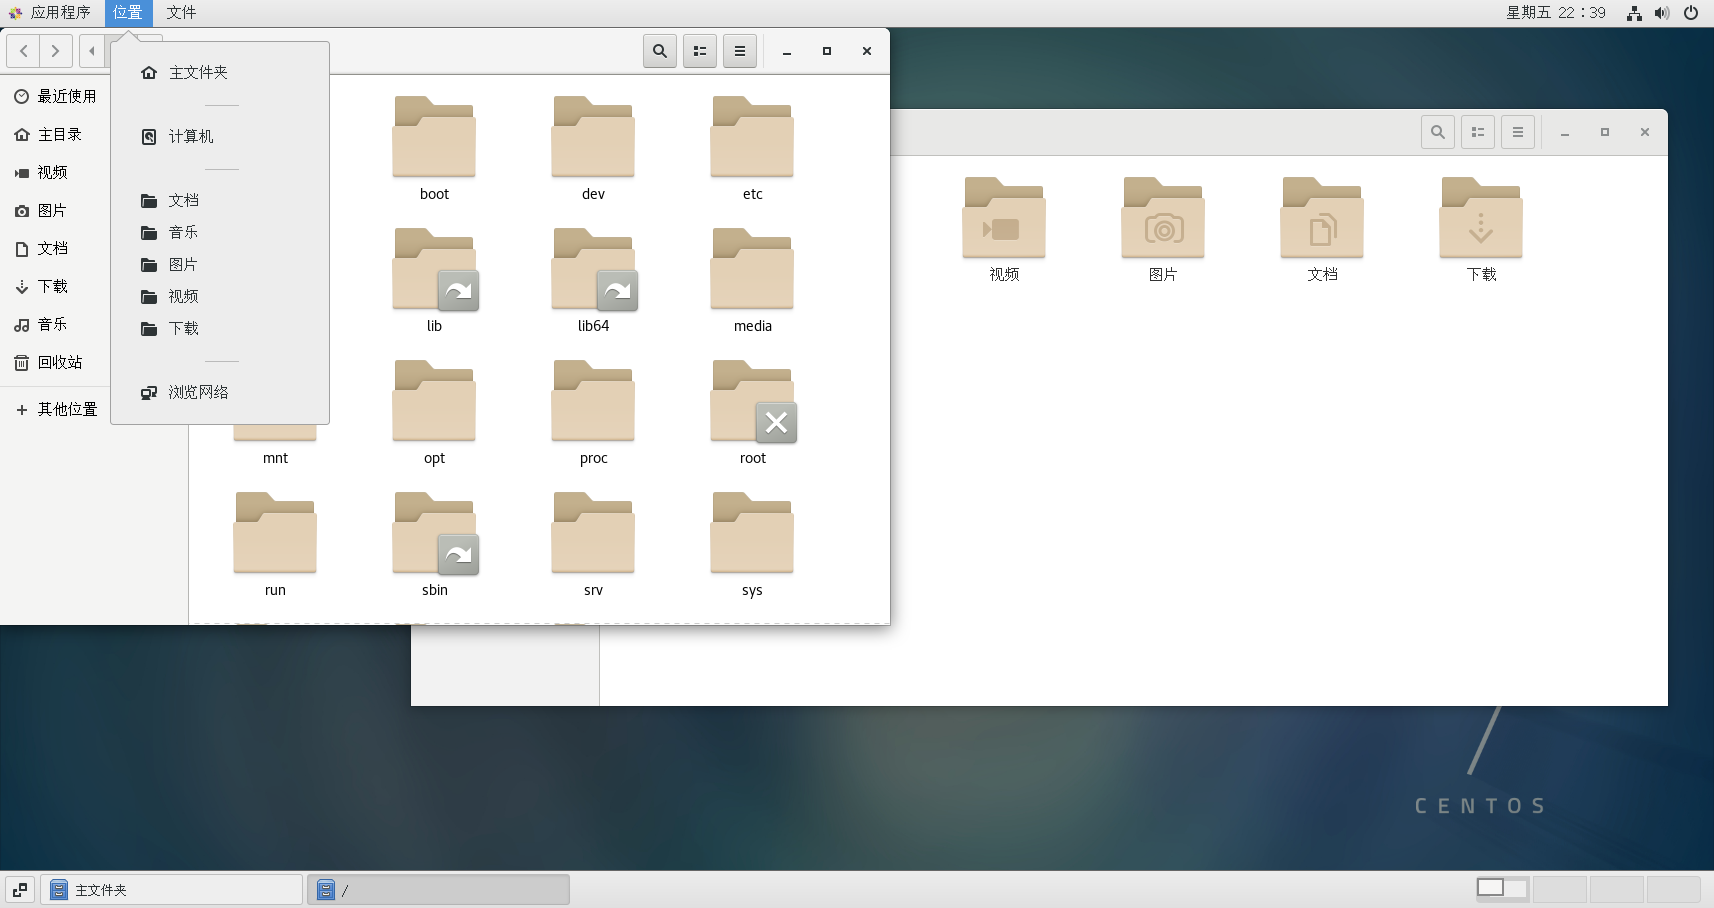Image resolution: width=1714 pixels, height=908 pixels.
Task: Go forward with the forward arrow button
Action: 56,51
